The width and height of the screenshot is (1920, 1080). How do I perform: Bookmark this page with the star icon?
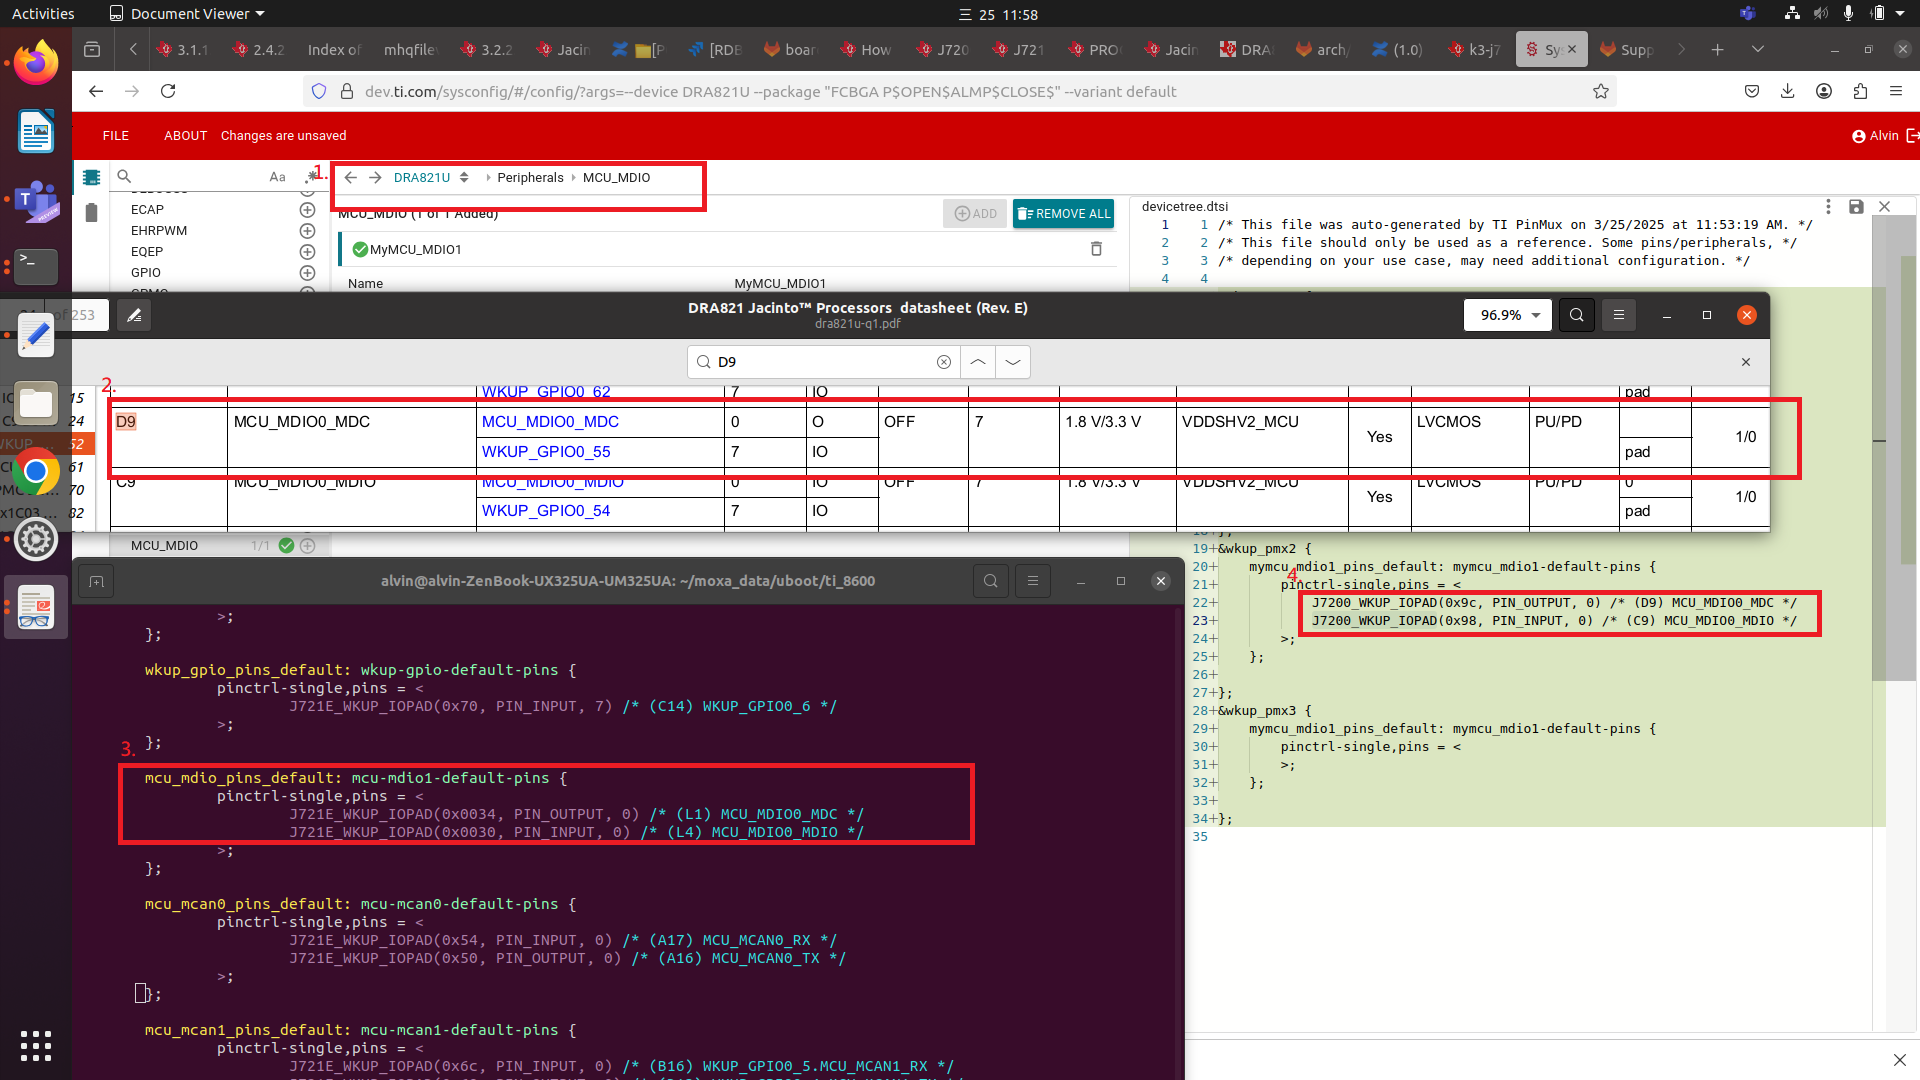tap(1601, 91)
